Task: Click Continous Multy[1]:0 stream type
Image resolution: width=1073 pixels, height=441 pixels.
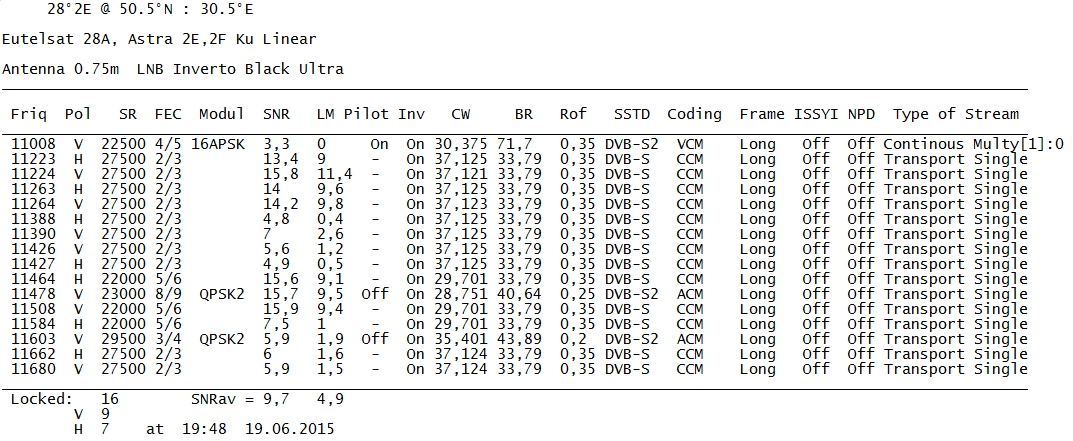Action: [974, 144]
